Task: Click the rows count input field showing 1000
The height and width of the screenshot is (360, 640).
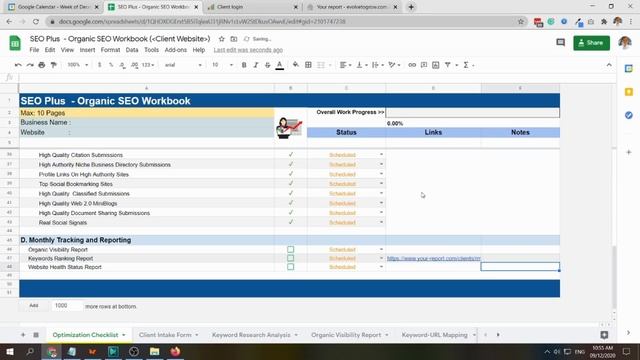Action: point(67,306)
